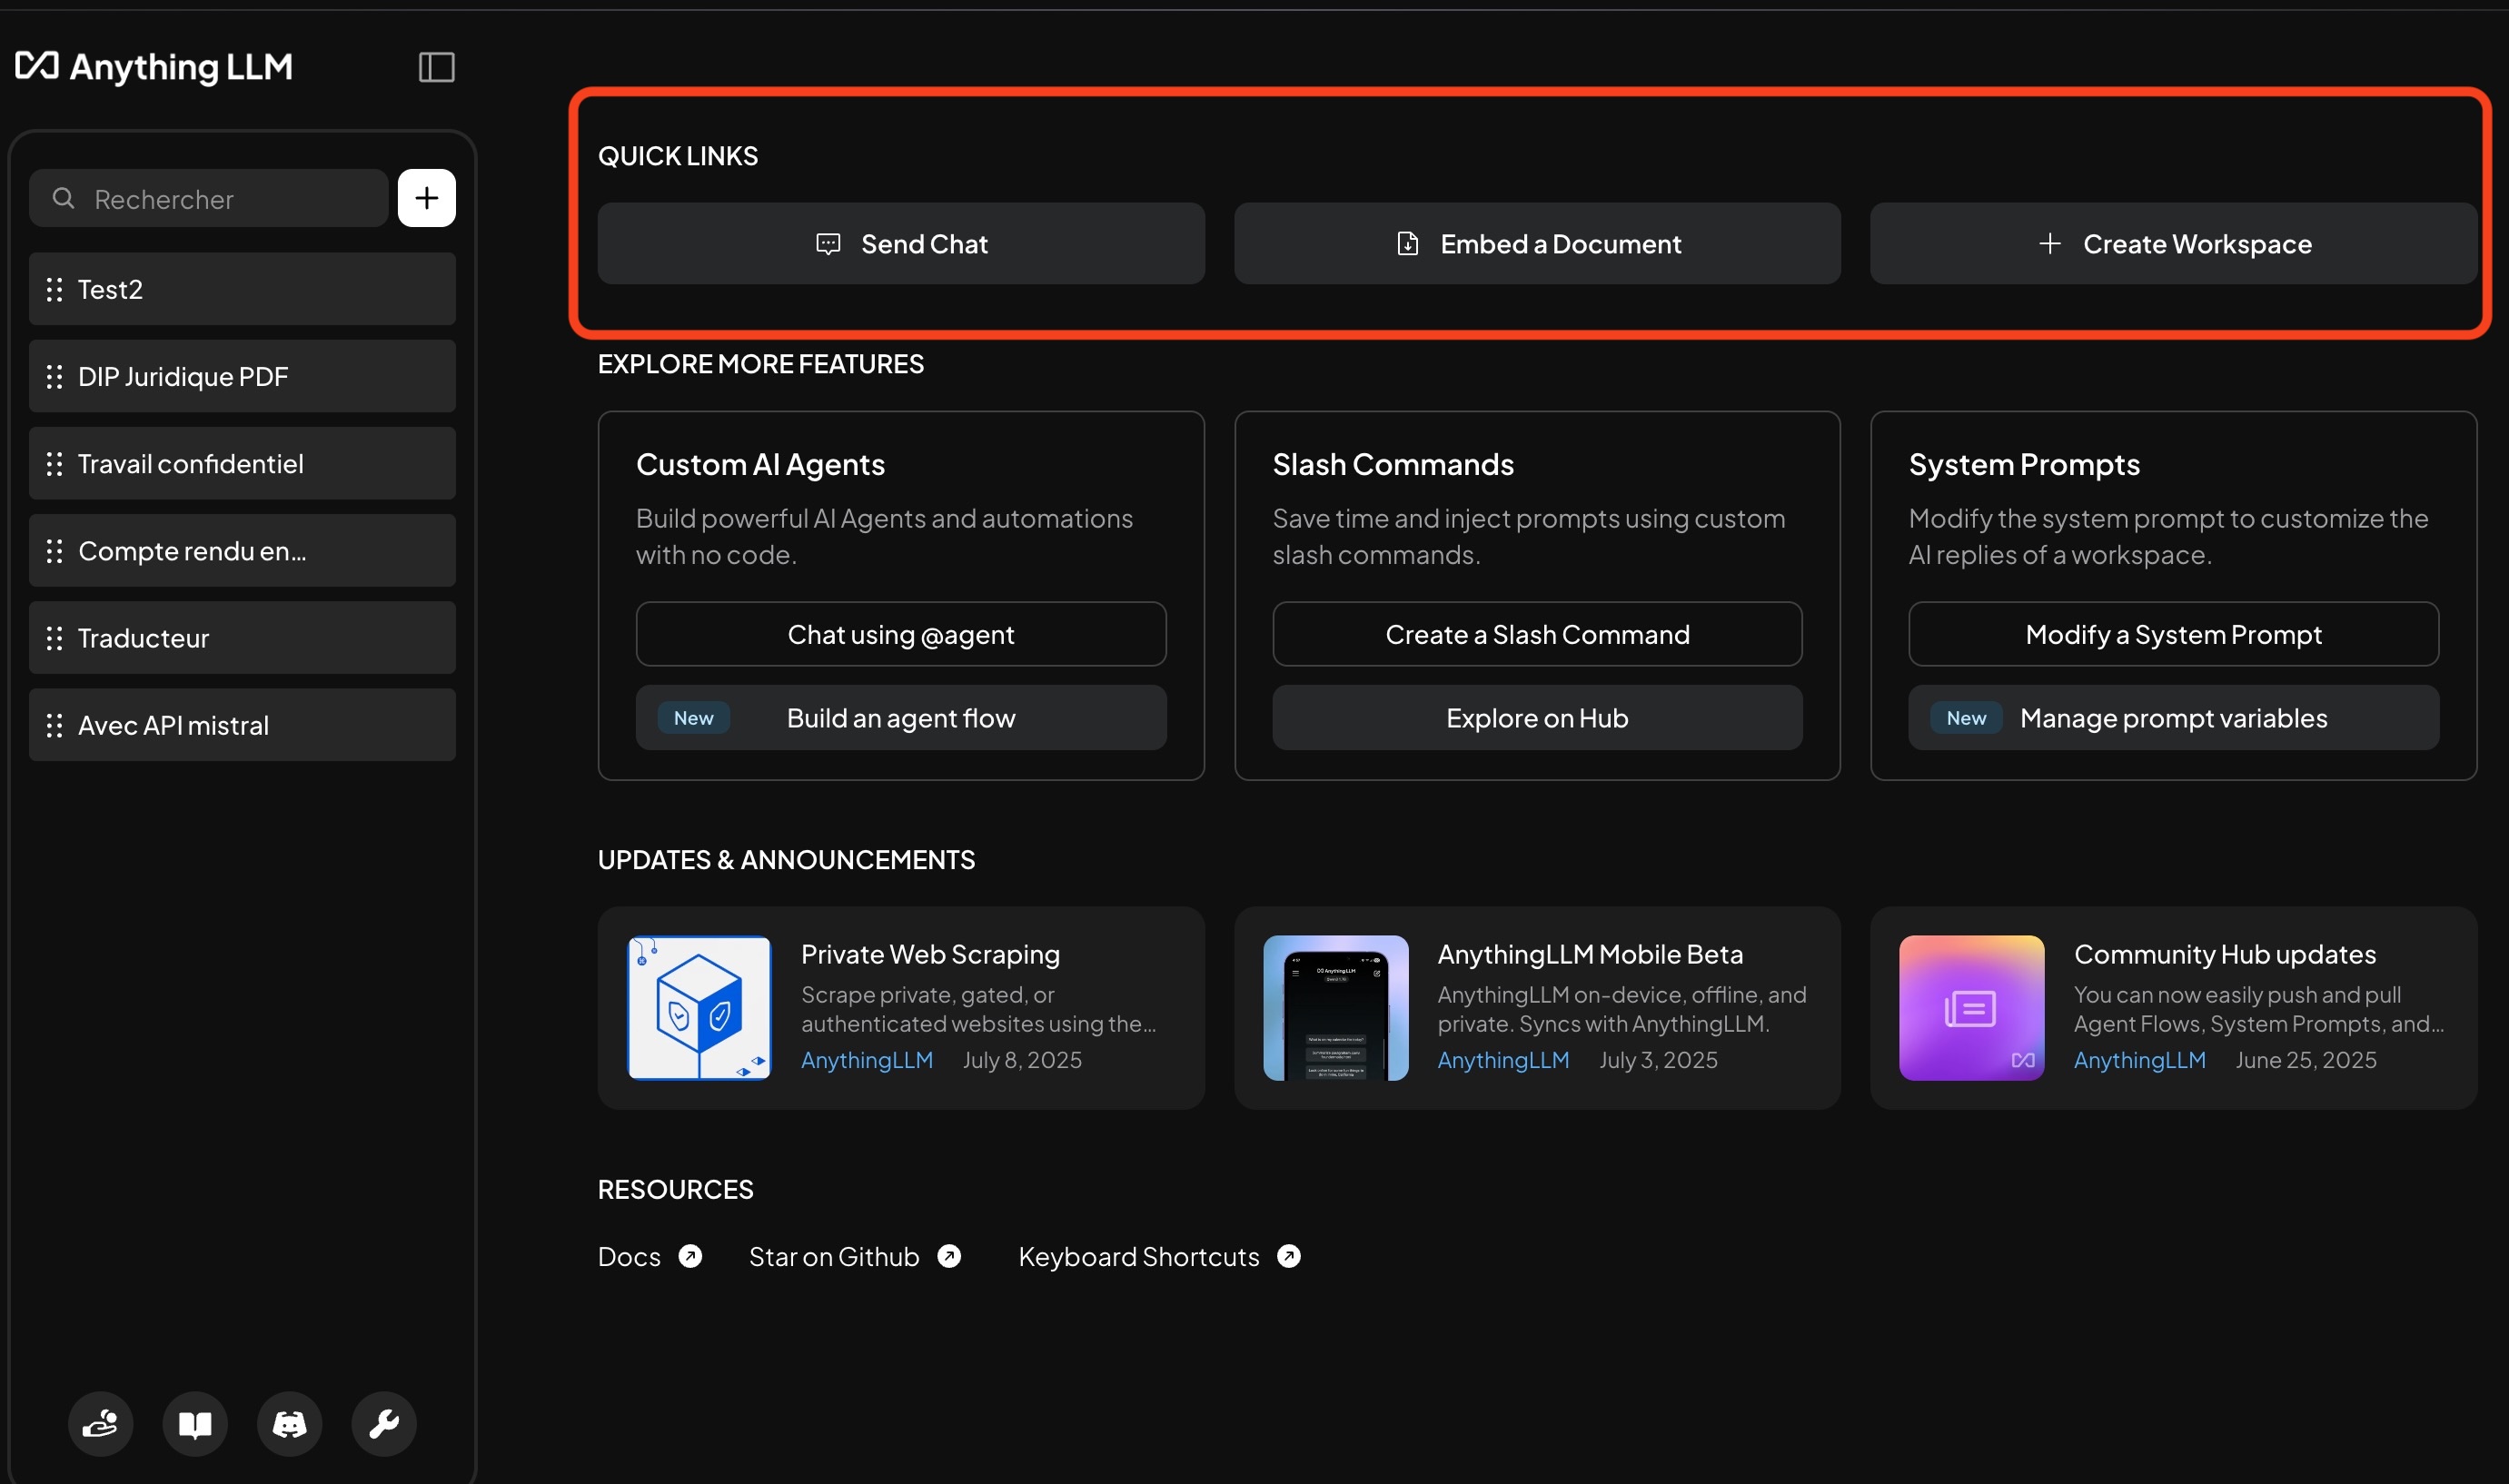Image resolution: width=2509 pixels, height=1484 pixels.
Task: Click the plus button to add workspace
Action: 427,198
